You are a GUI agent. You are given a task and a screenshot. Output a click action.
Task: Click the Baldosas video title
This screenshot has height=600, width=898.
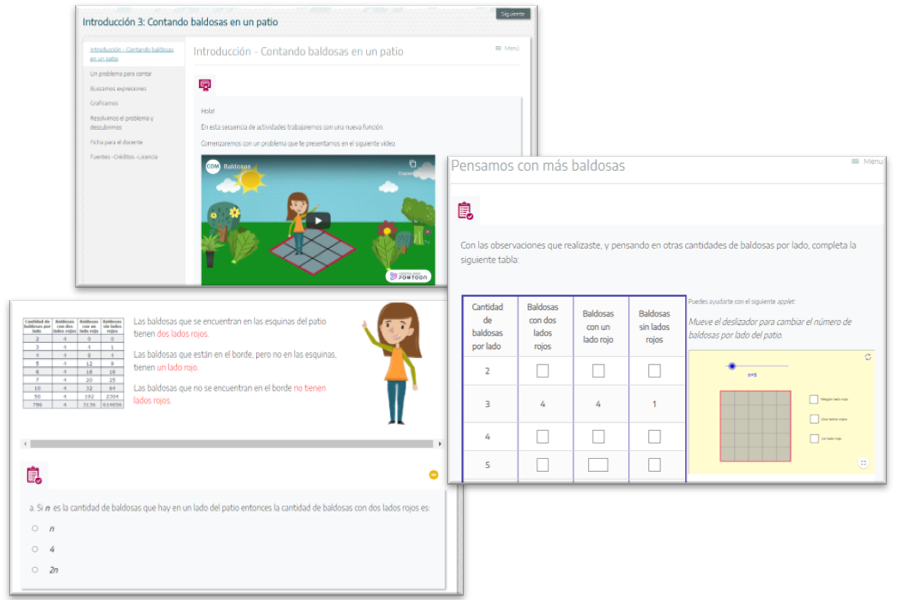(x=237, y=167)
